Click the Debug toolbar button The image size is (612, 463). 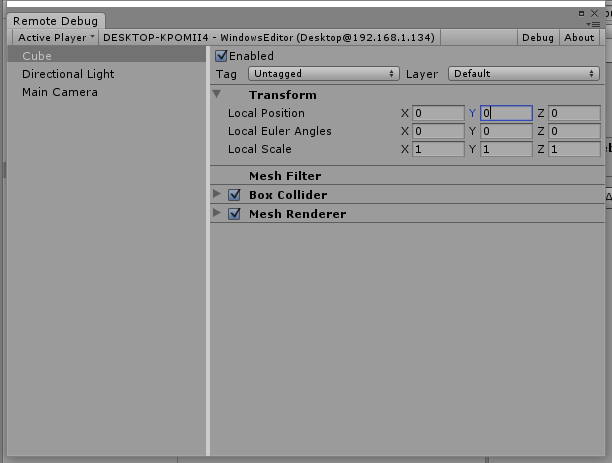click(x=537, y=37)
